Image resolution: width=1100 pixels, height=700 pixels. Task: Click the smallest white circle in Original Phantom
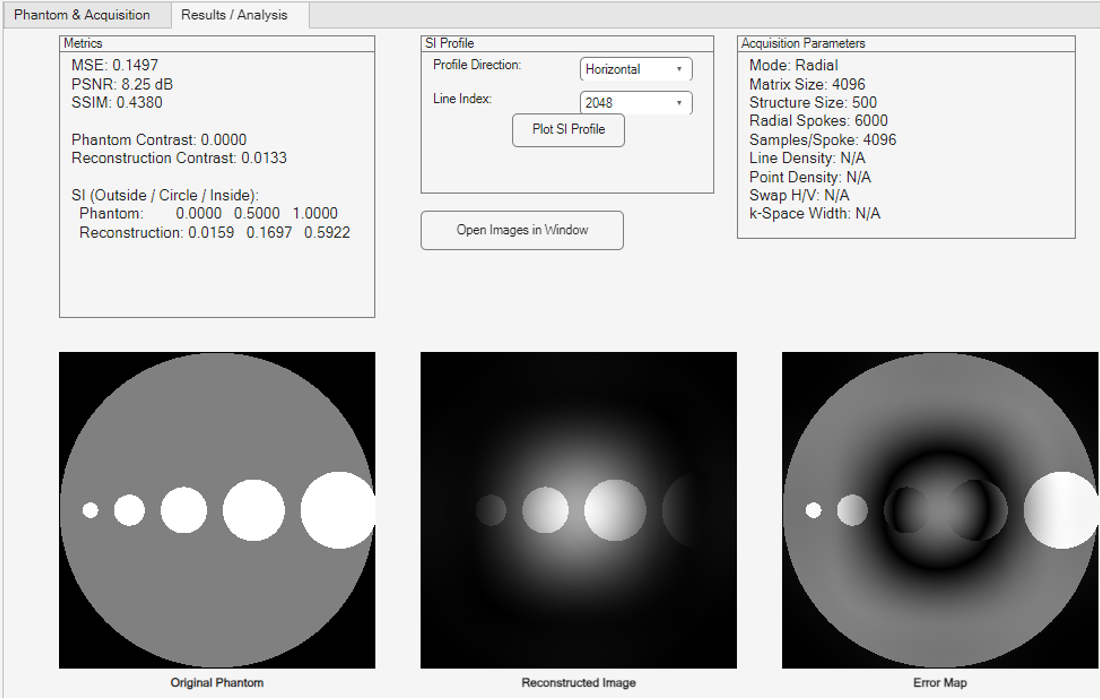[90, 510]
